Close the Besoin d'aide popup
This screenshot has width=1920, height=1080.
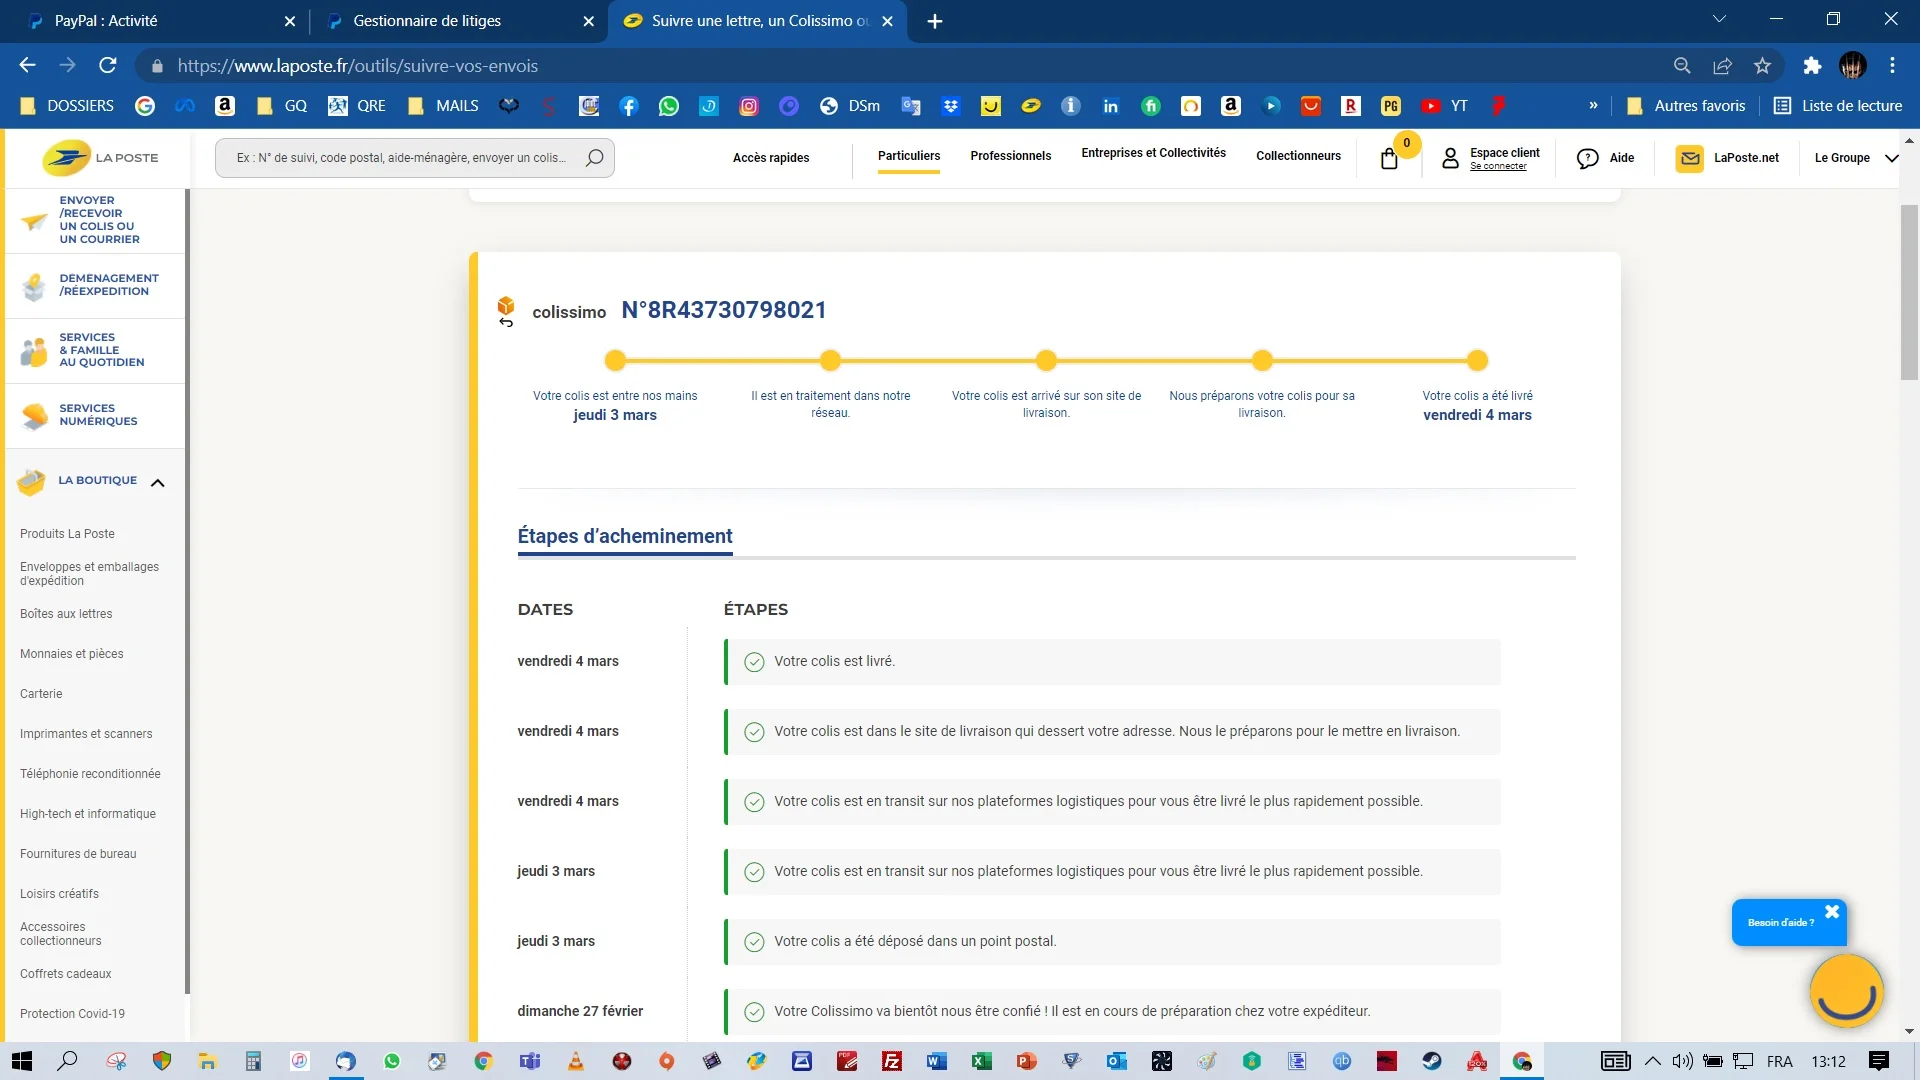(x=1832, y=911)
